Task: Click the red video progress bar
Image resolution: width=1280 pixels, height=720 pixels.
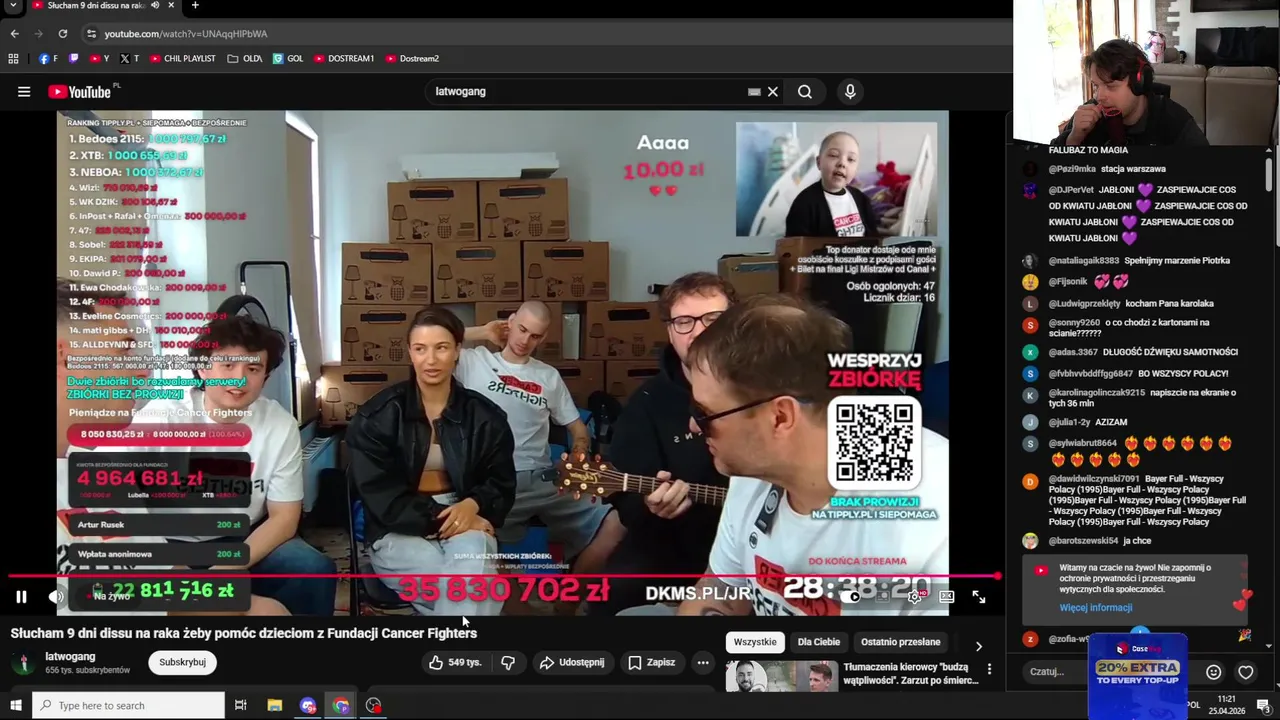Action: click(x=505, y=576)
